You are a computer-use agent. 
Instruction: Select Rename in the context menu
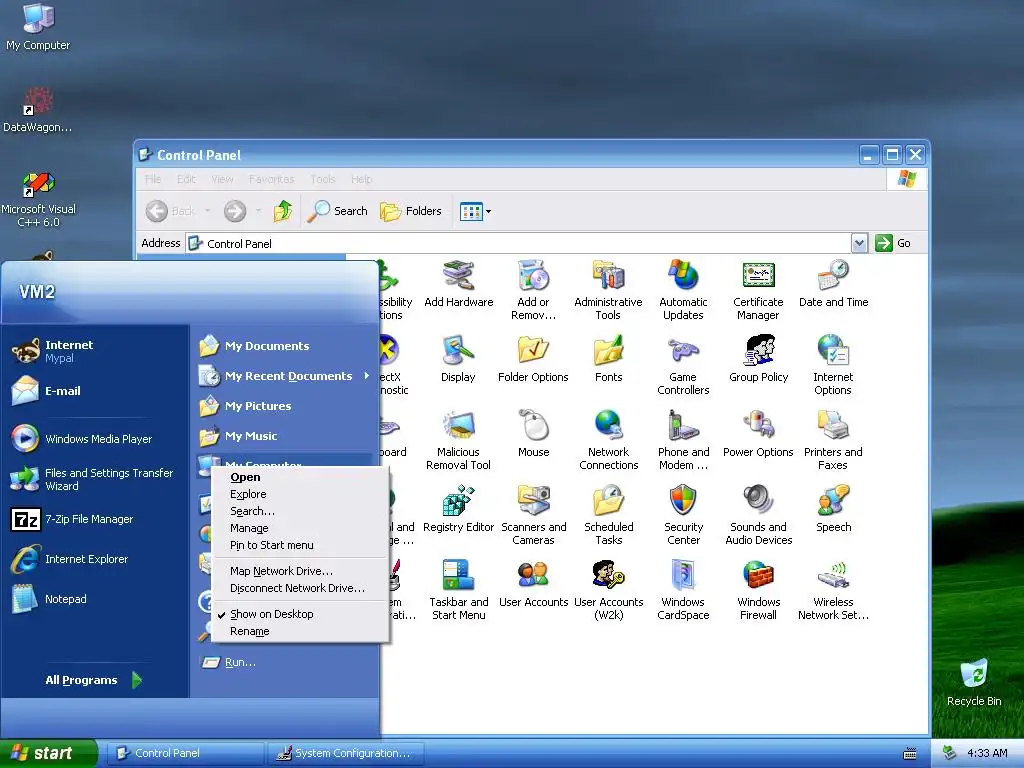point(300,631)
